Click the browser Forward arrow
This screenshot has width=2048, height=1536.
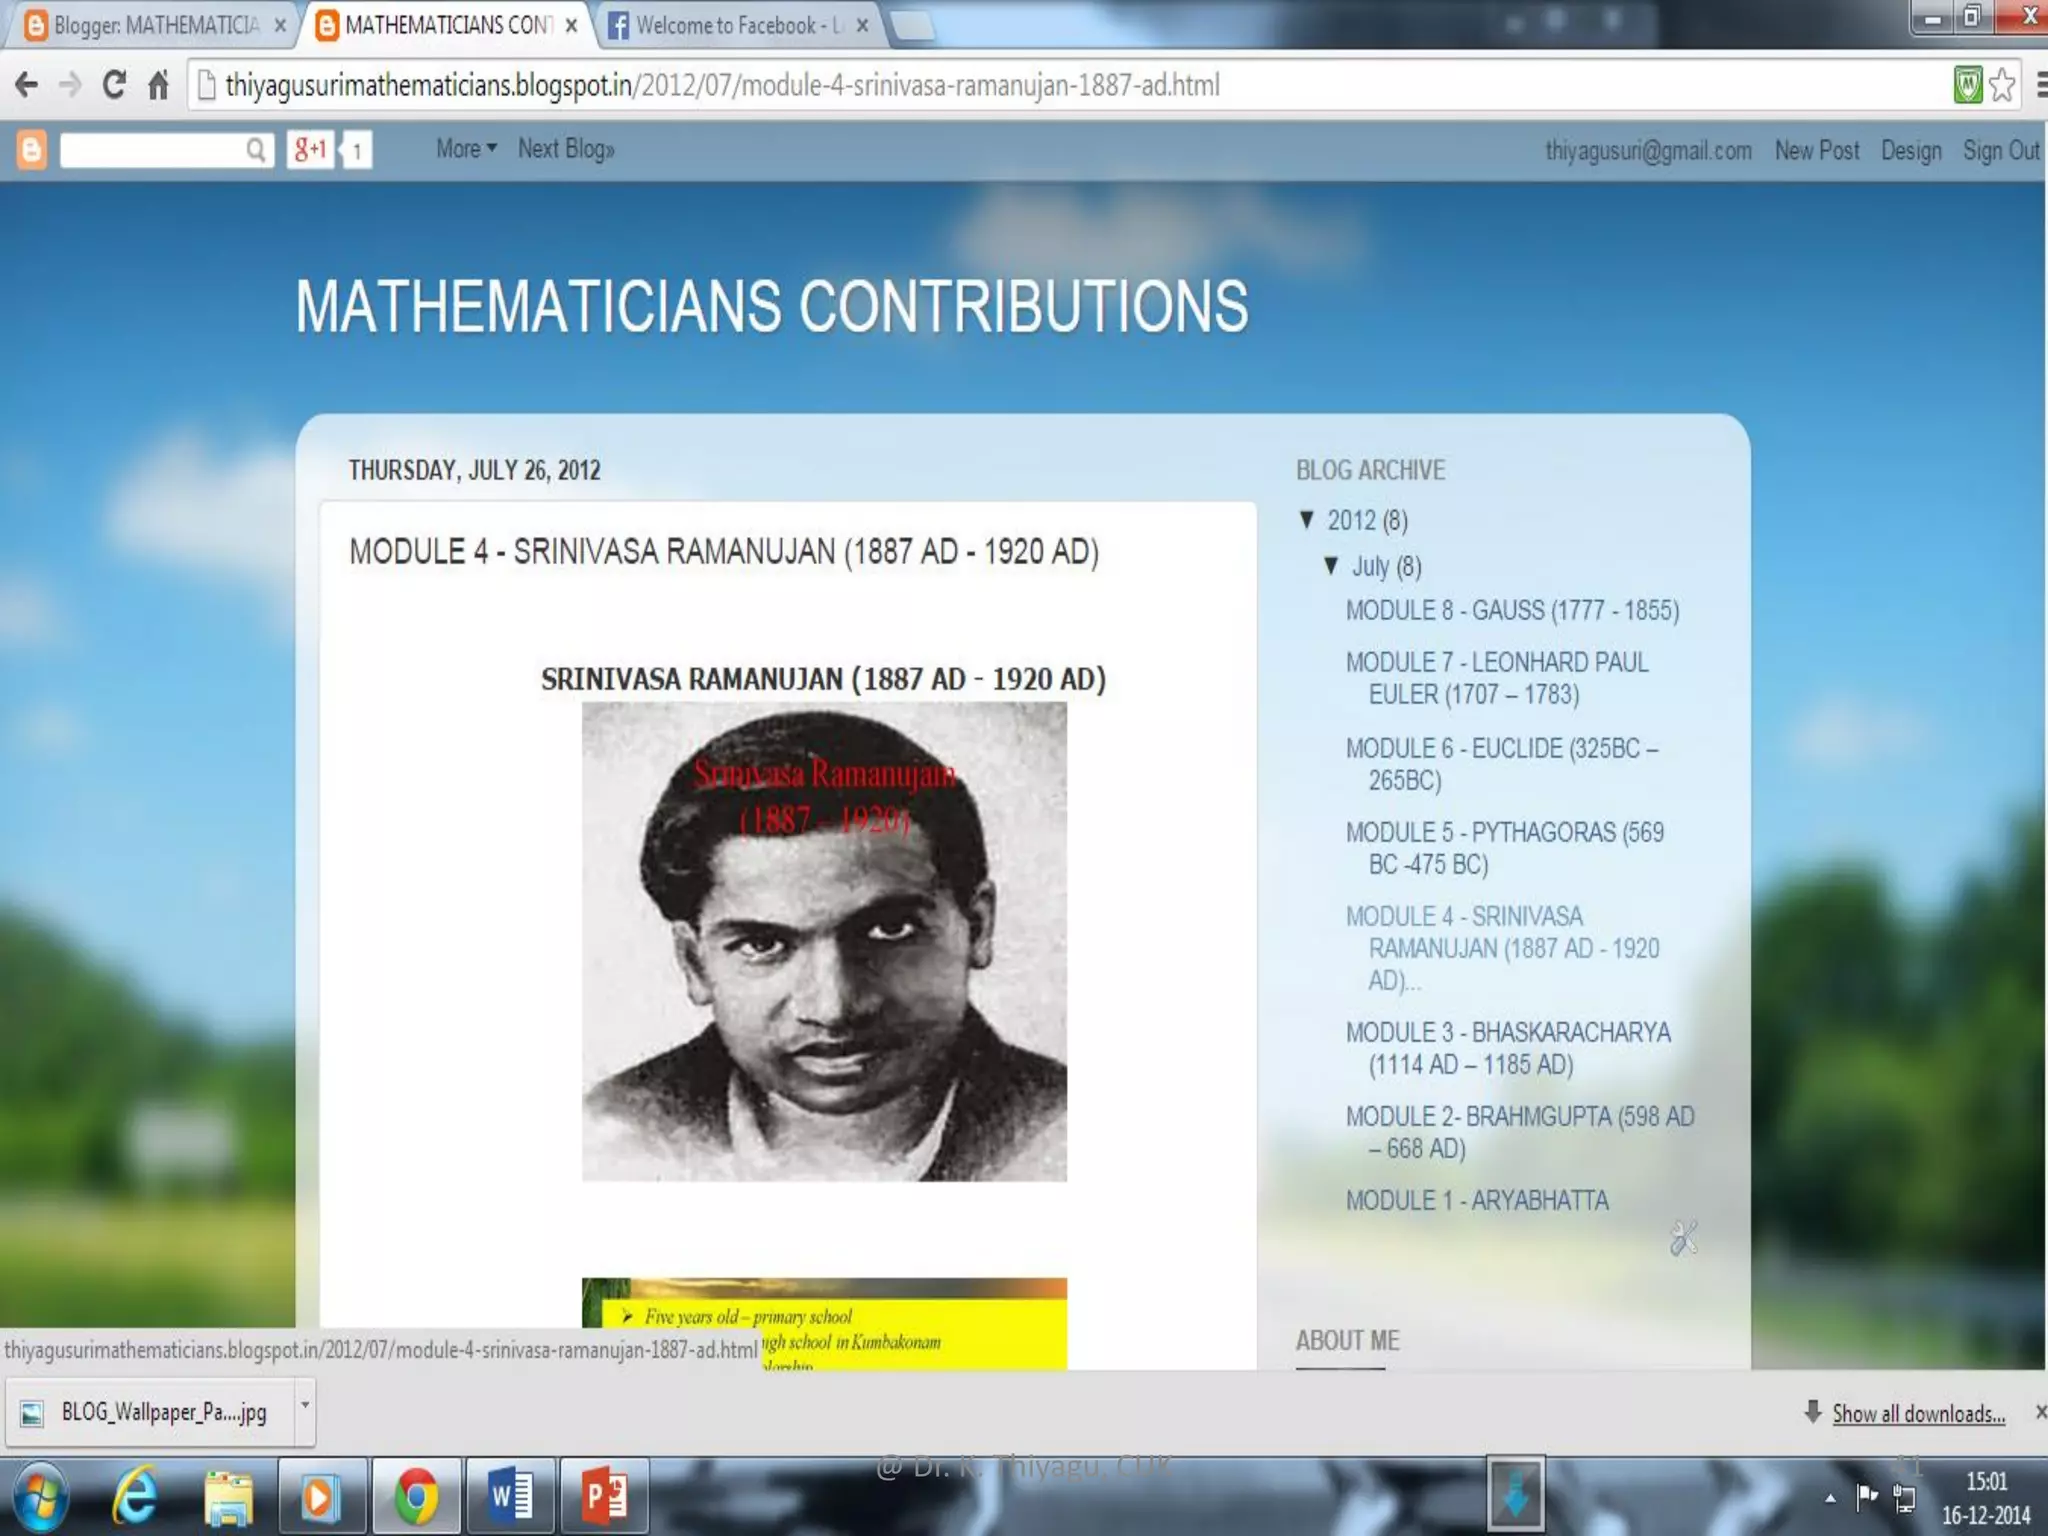pos(70,86)
